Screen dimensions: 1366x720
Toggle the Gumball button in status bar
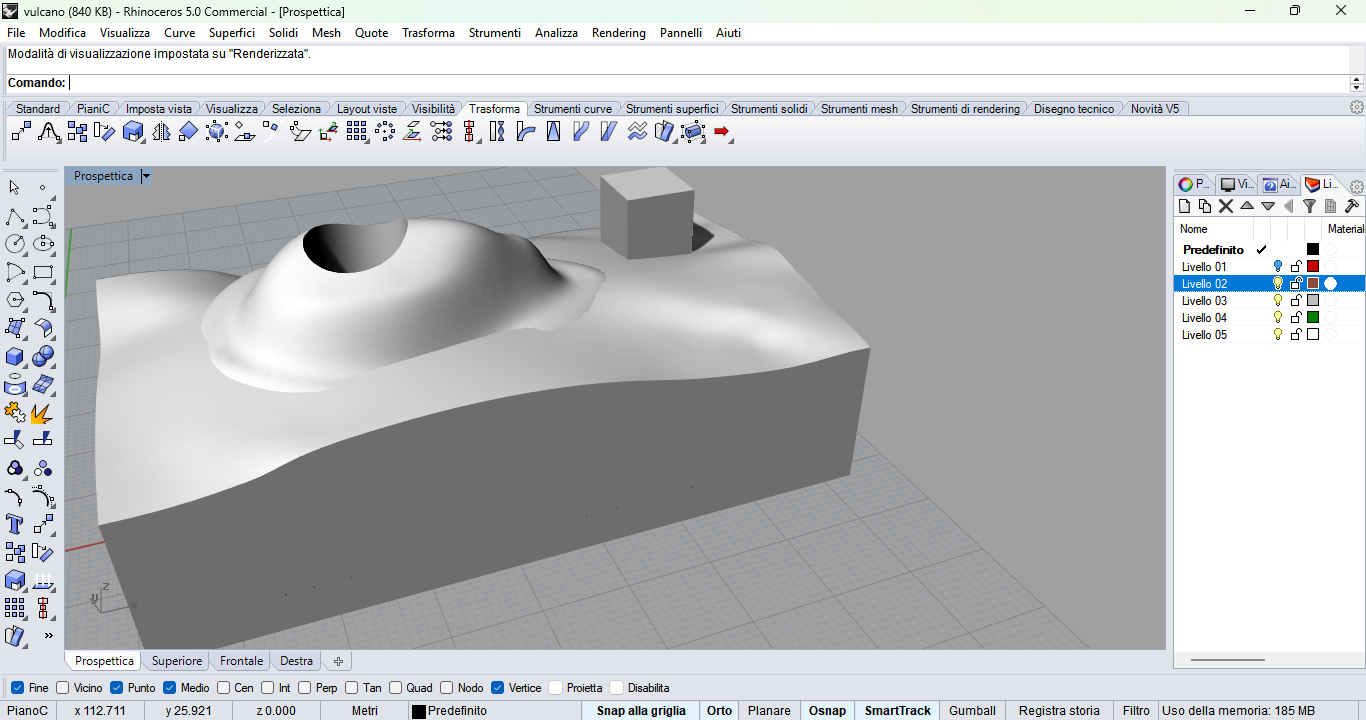[972, 711]
